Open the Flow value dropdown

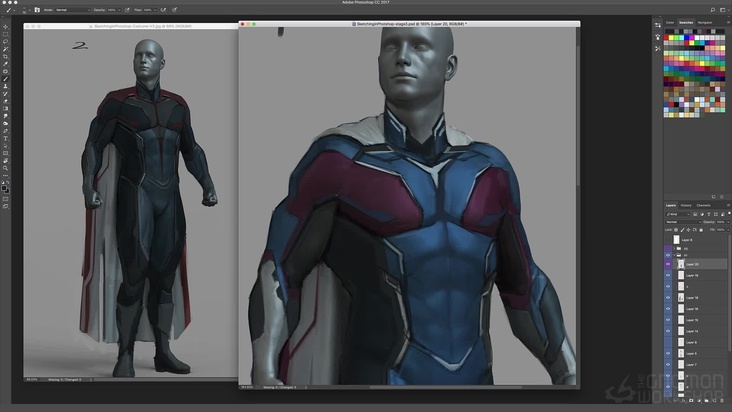pos(155,9)
